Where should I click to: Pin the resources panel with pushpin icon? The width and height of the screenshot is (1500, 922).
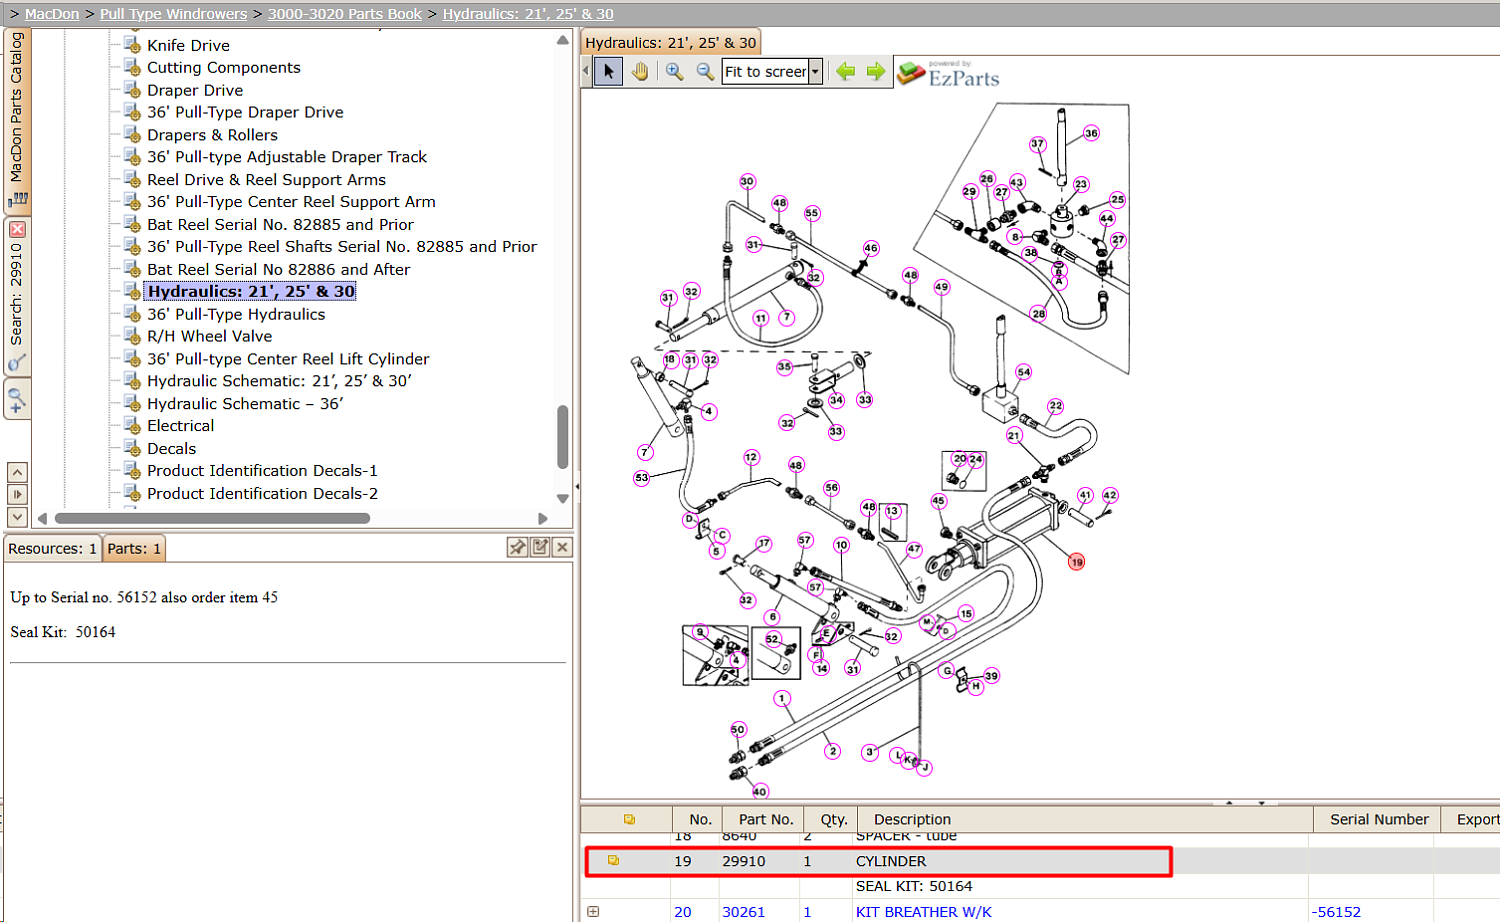coord(517,547)
